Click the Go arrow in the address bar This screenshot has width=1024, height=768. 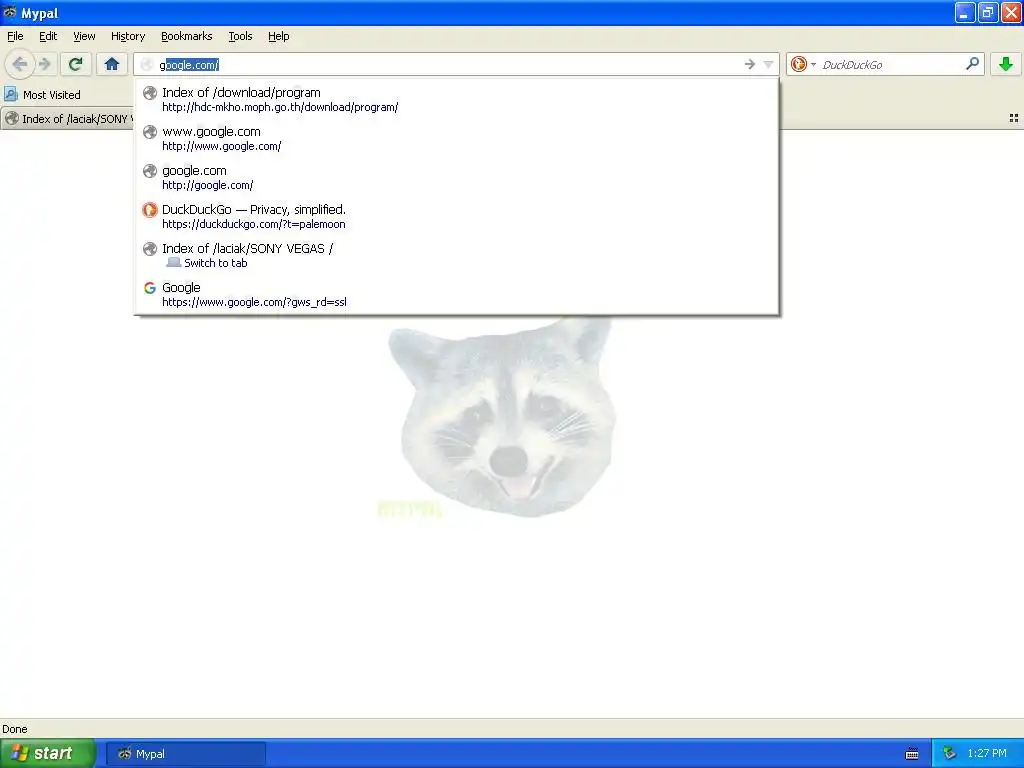pyautogui.click(x=750, y=64)
